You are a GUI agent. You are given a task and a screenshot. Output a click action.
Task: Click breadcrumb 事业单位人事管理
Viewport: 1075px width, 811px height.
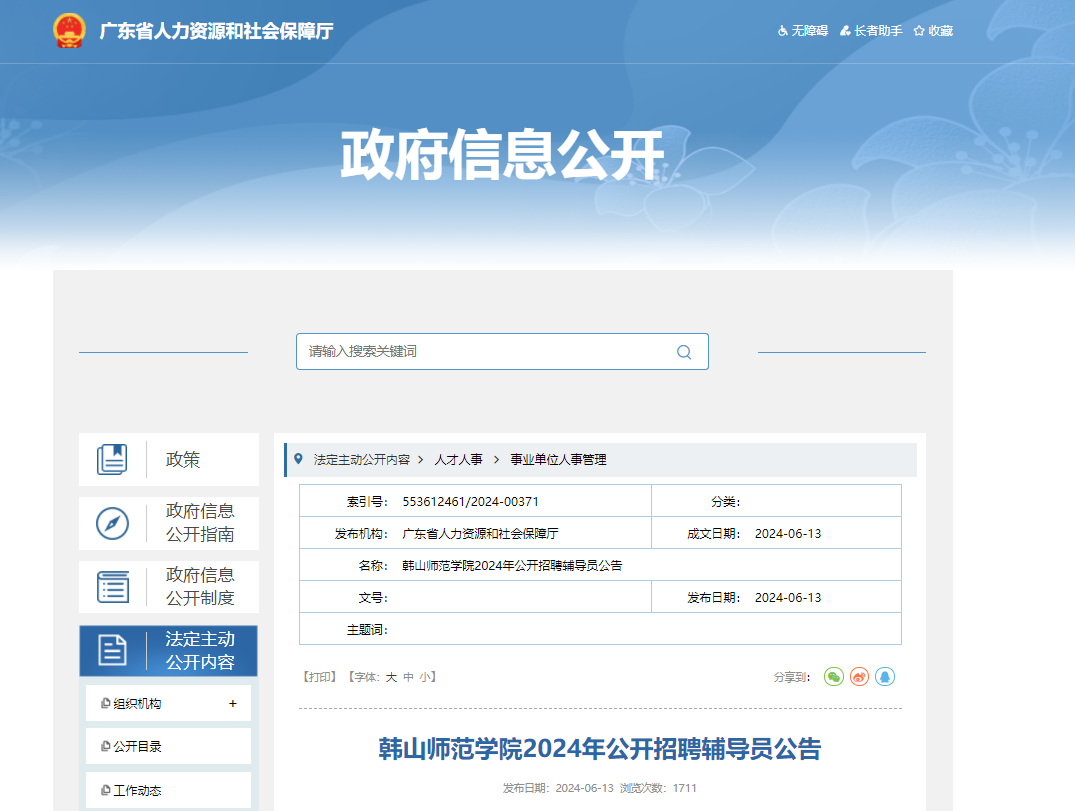559,459
